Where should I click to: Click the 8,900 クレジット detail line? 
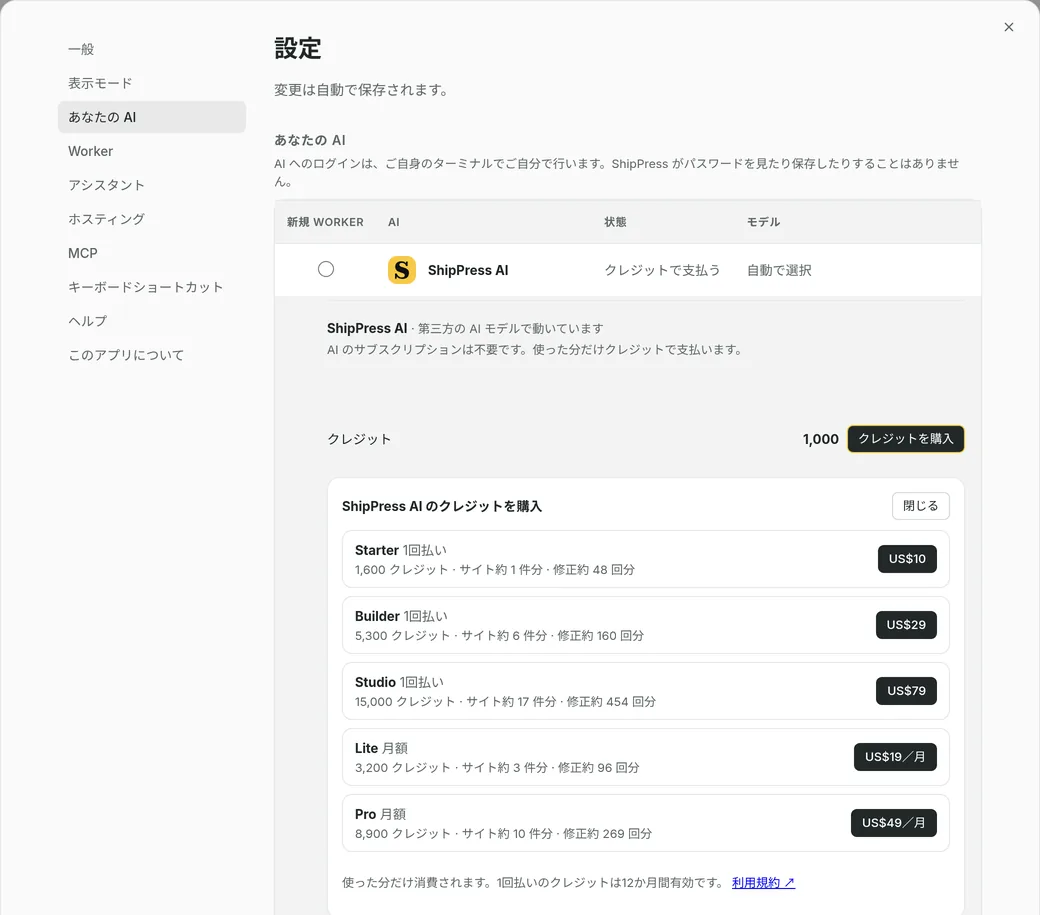503,833
